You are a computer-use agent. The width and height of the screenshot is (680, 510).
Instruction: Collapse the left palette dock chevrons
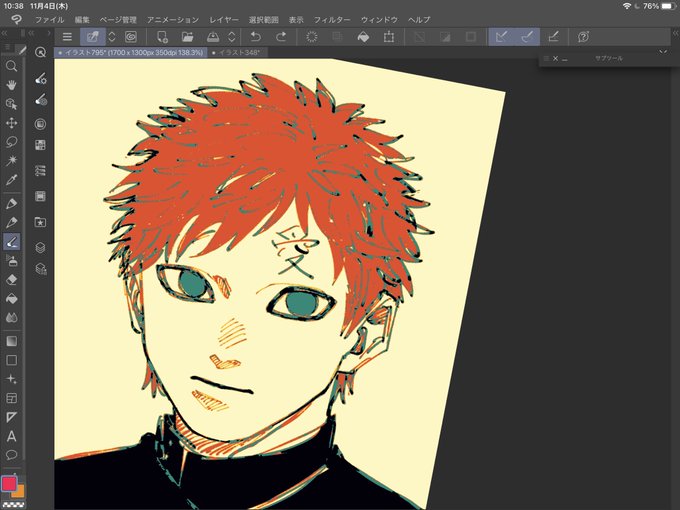coord(4,33)
